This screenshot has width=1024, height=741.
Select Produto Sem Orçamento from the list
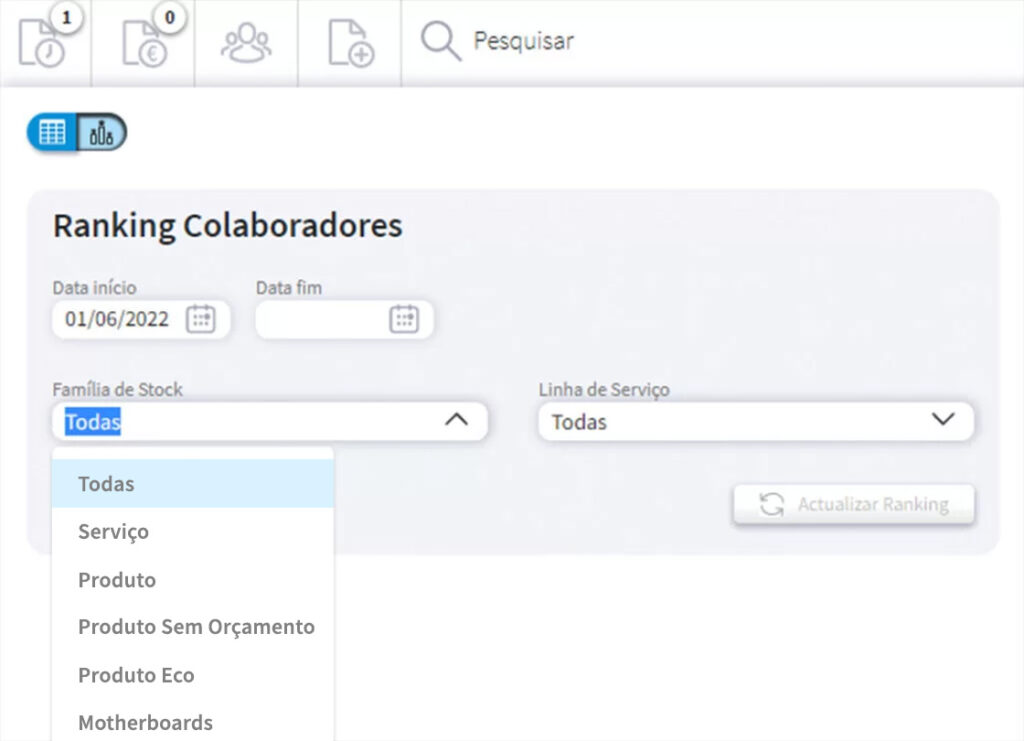point(196,627)
